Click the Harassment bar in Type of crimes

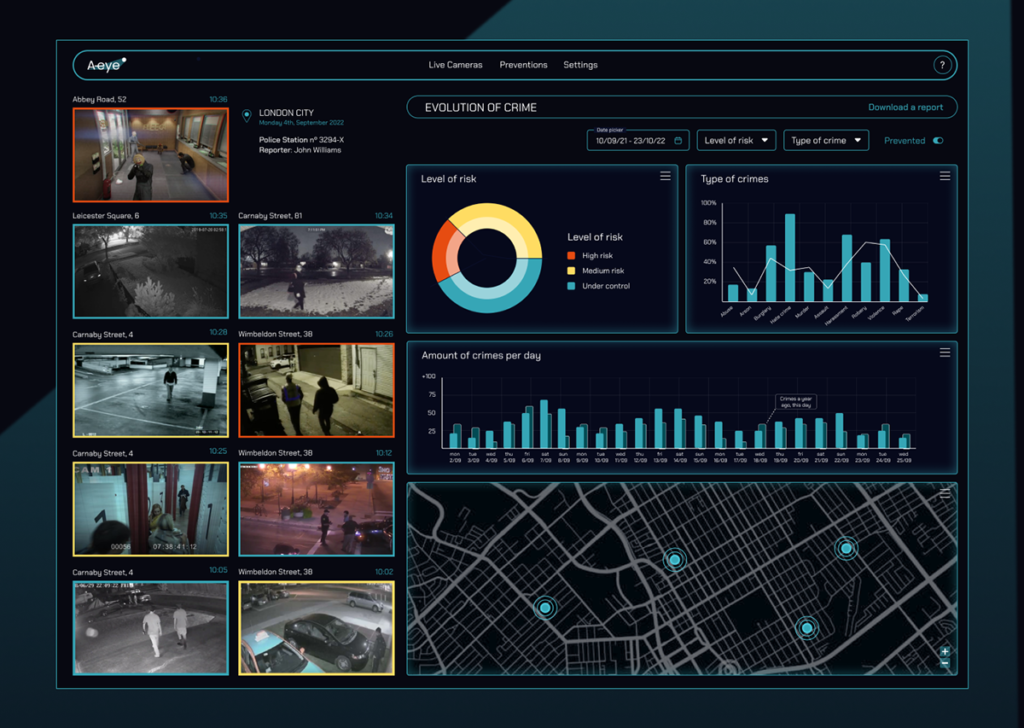846,268
